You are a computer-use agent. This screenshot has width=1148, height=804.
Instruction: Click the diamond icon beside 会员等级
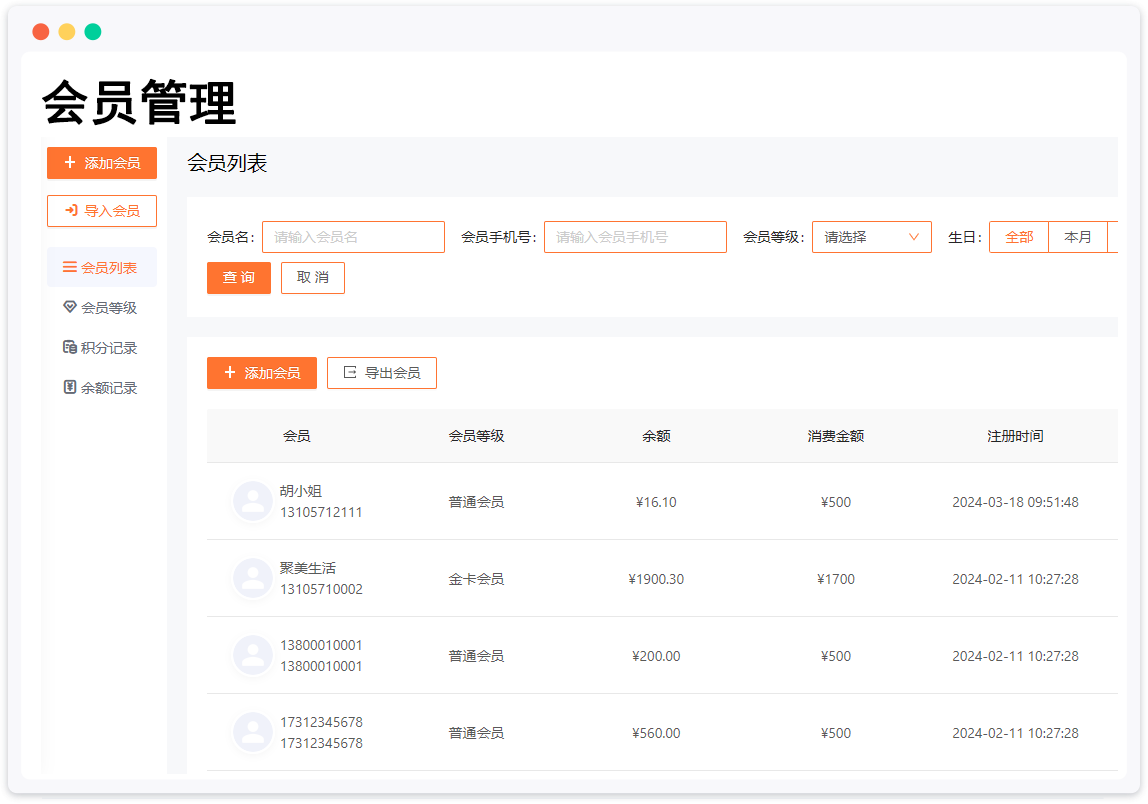[69, 307]
